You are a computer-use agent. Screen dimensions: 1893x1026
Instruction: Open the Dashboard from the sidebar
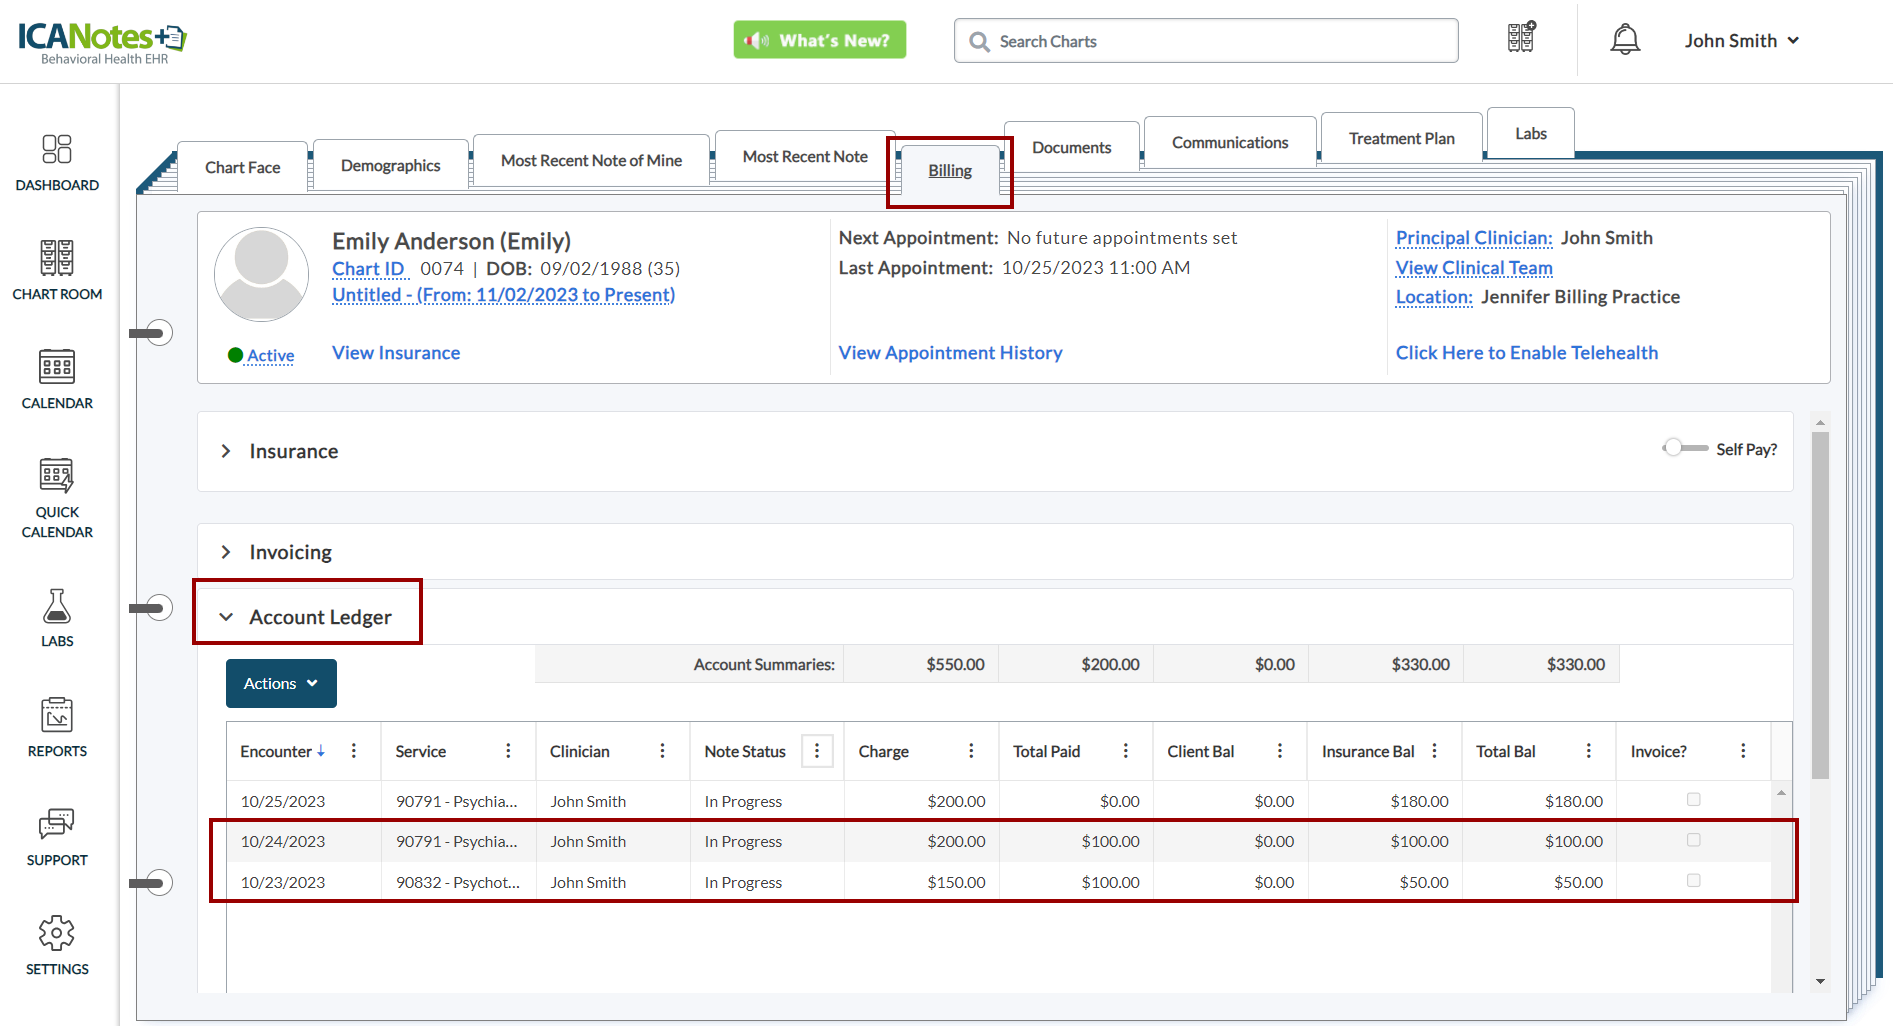[x=57, y=162]
